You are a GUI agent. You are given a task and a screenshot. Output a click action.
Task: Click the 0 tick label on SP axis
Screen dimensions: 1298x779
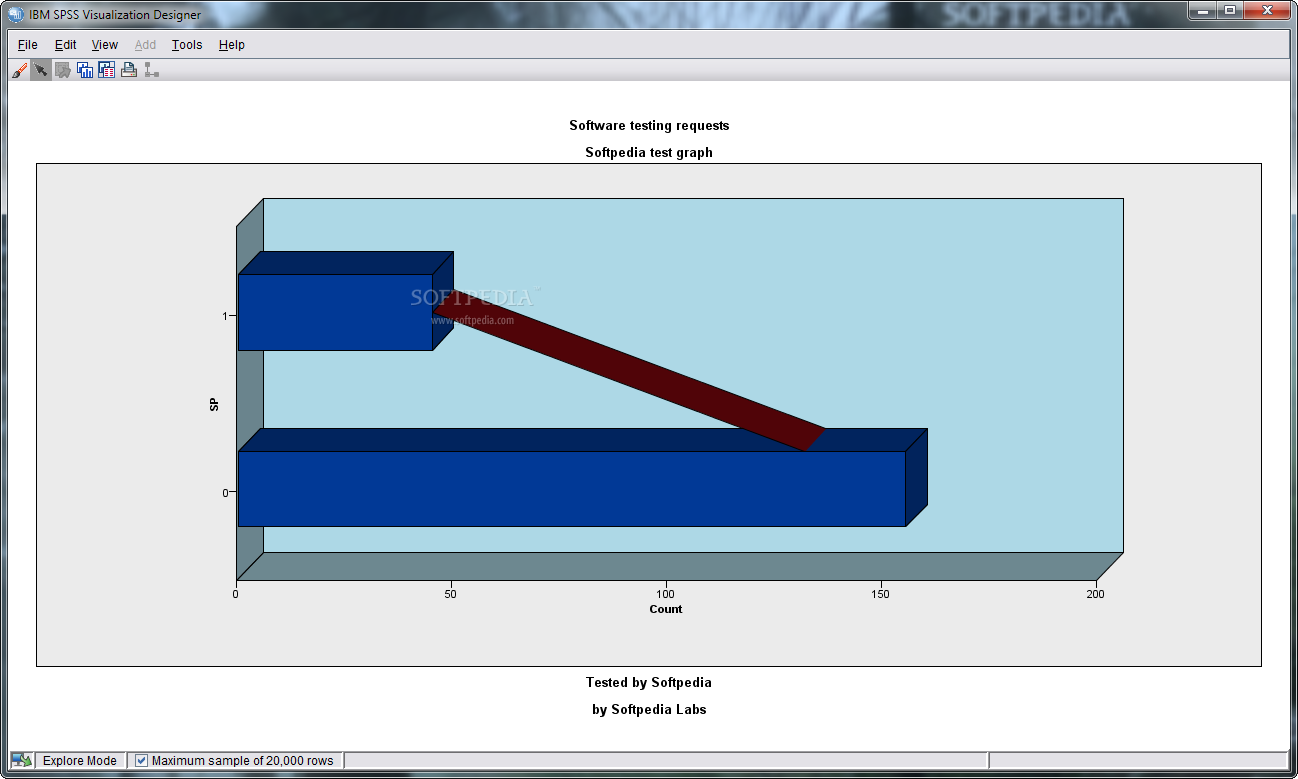coord(226,492)
